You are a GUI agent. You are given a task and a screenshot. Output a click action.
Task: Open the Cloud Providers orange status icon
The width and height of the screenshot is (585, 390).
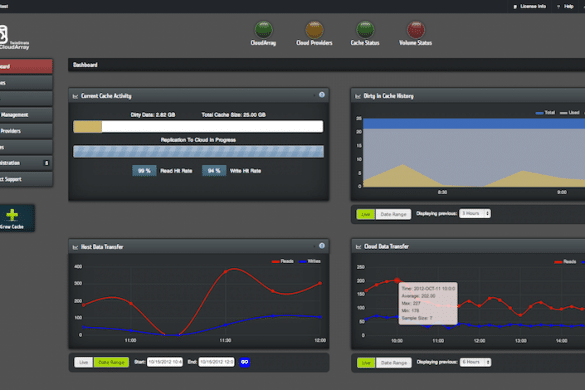pyautogui.click(x=314, y=30)
